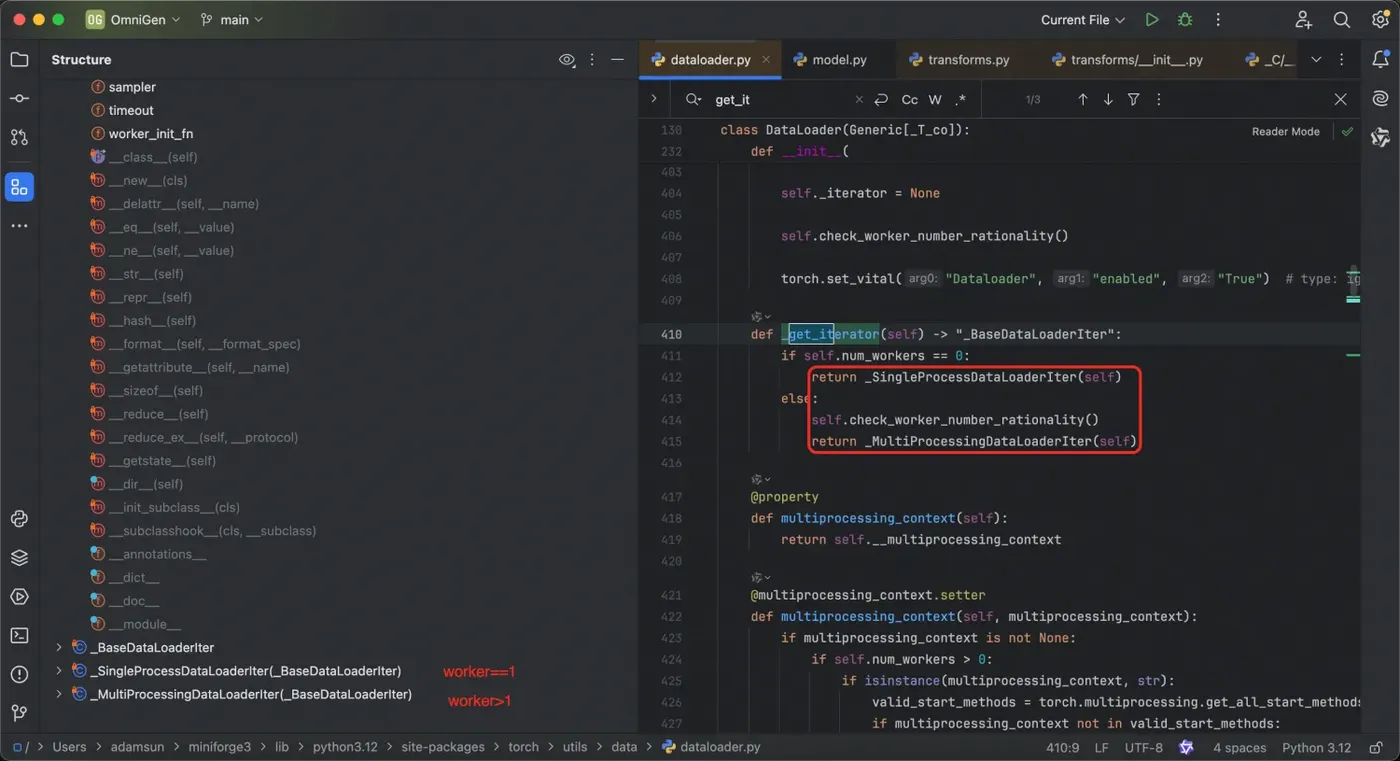Close the dataloader.py tab
Screen dimensions: 1400x761
tap(767, 60)
